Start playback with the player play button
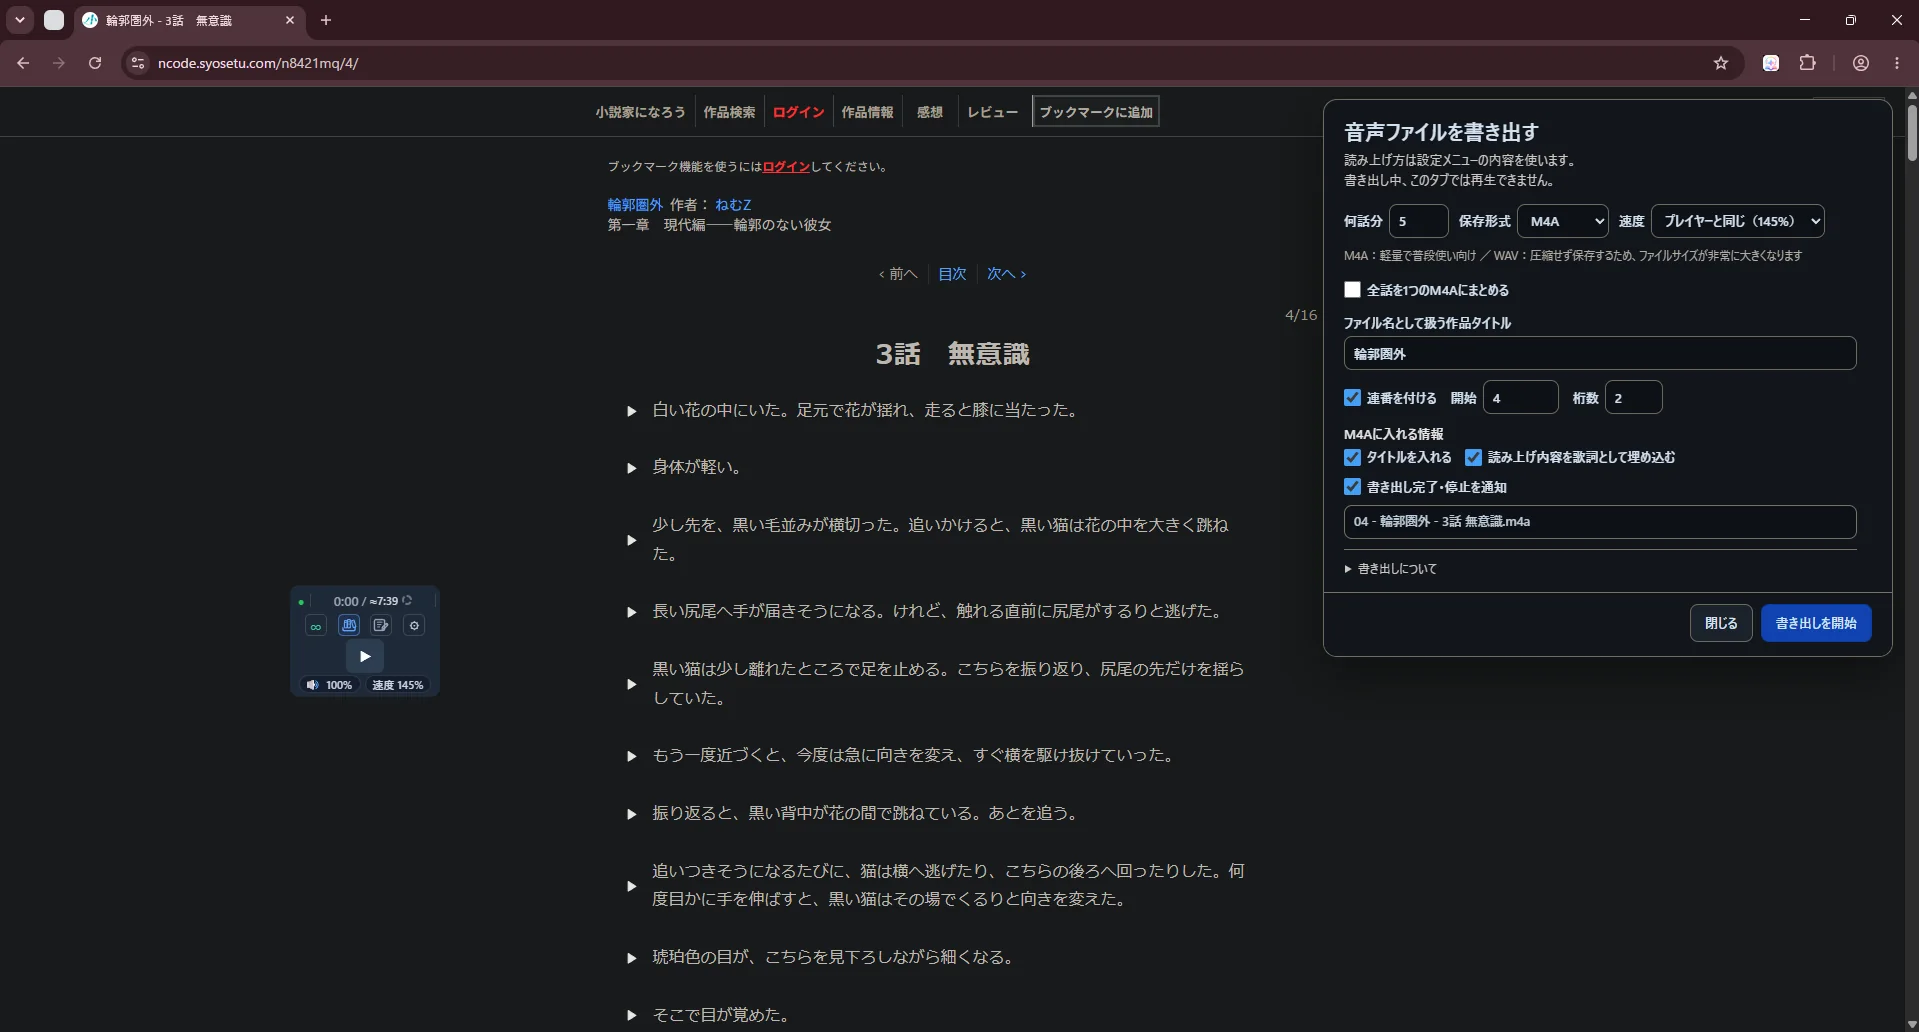 [365, 657]
